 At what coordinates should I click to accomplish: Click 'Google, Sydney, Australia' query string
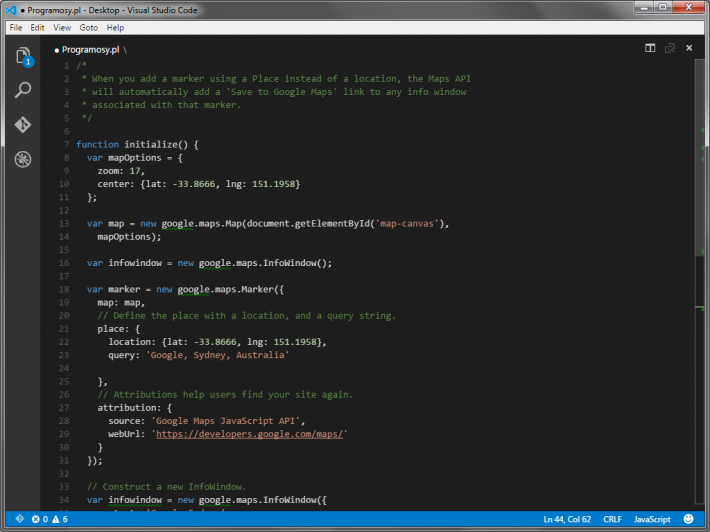pos(217,355)
